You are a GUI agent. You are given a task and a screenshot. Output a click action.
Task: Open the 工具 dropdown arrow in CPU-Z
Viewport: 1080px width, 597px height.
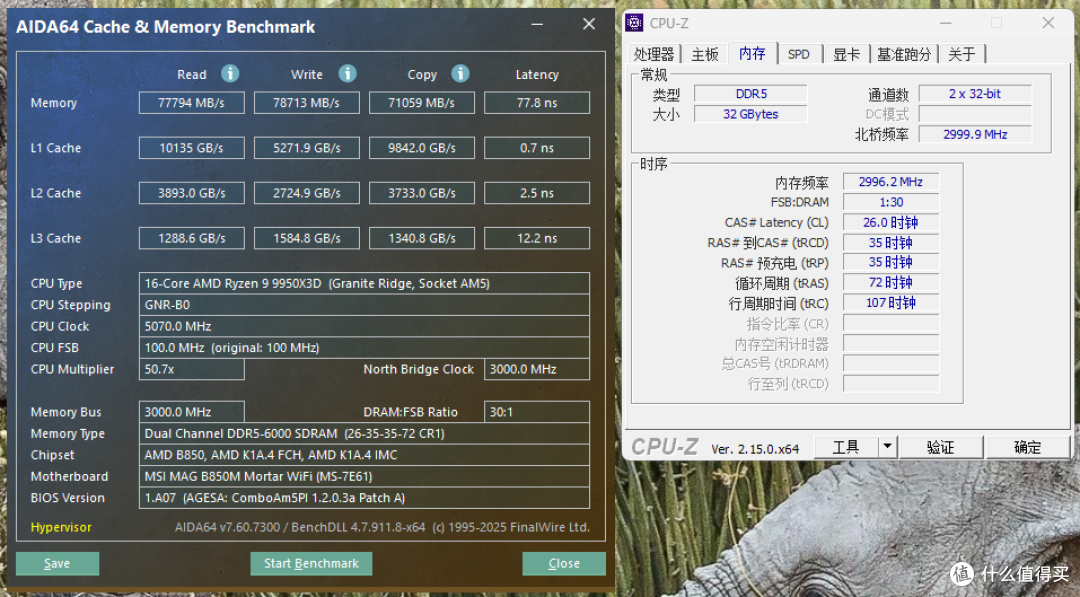coord(888,447)
